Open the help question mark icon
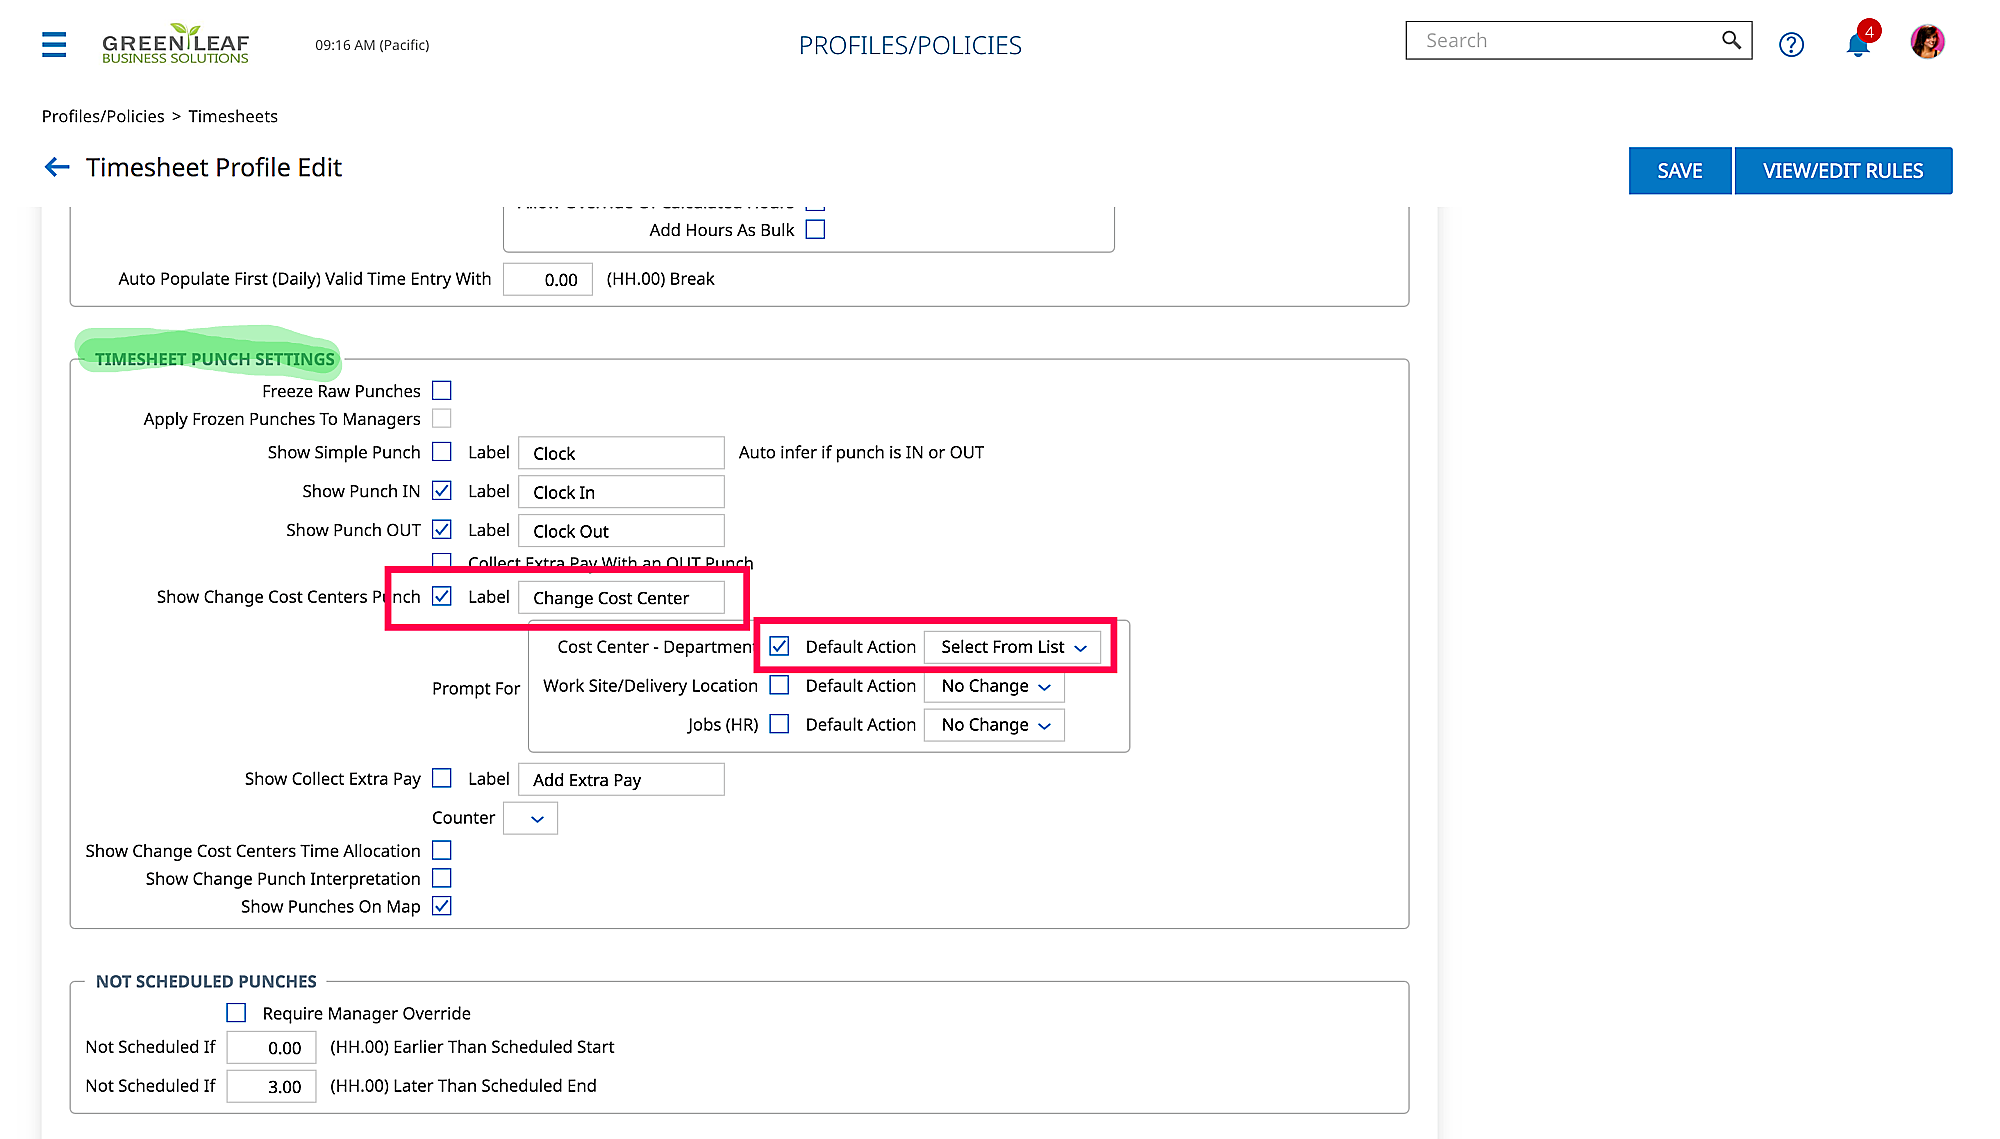2000x1139 pixels. tap(1791, 45)
